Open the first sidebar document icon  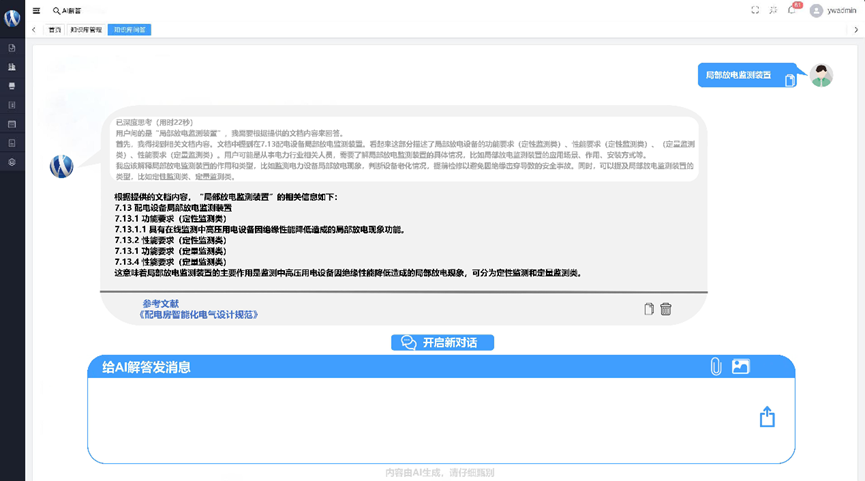pyautogui.click(x=12, y=48)
